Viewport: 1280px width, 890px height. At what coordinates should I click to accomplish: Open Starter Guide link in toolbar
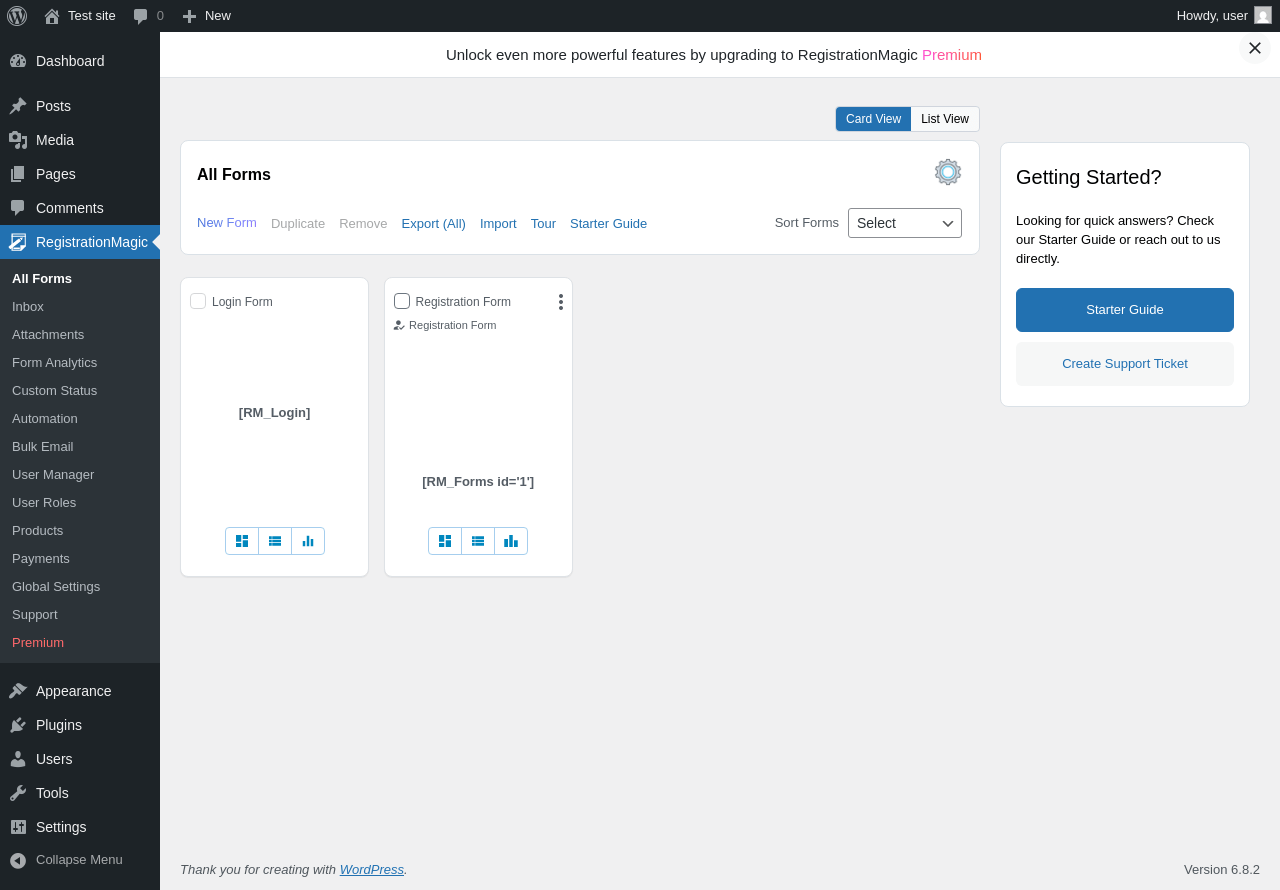(x=608, y=223)
